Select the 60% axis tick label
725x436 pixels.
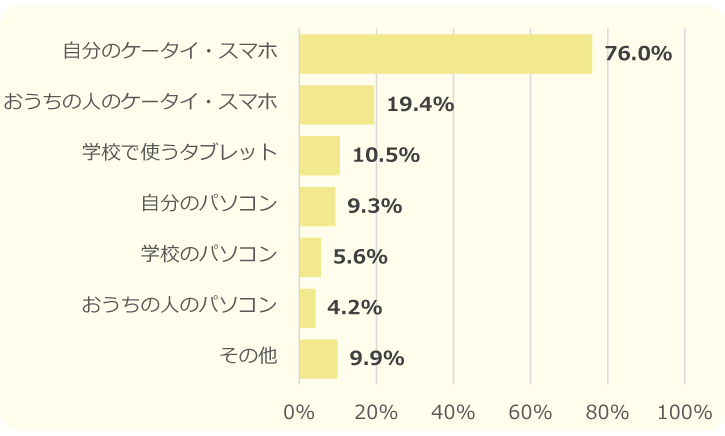pyautogui.click(x=530, y=412)
